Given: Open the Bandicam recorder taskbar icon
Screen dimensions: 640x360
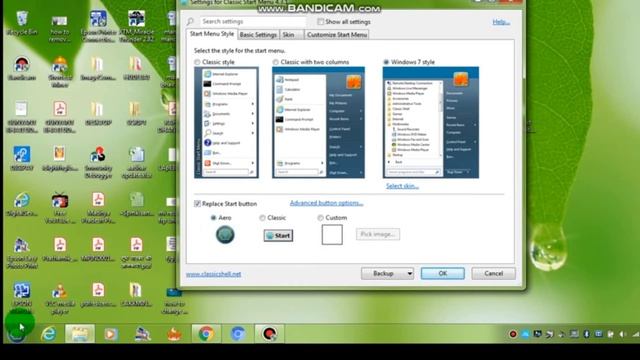Looking at the screenshot, I should (x=269, y=333).
